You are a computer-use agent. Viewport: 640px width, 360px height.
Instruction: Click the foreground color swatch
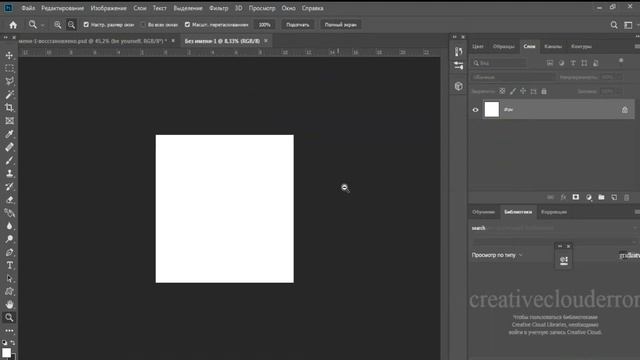(x=7, y=353)
